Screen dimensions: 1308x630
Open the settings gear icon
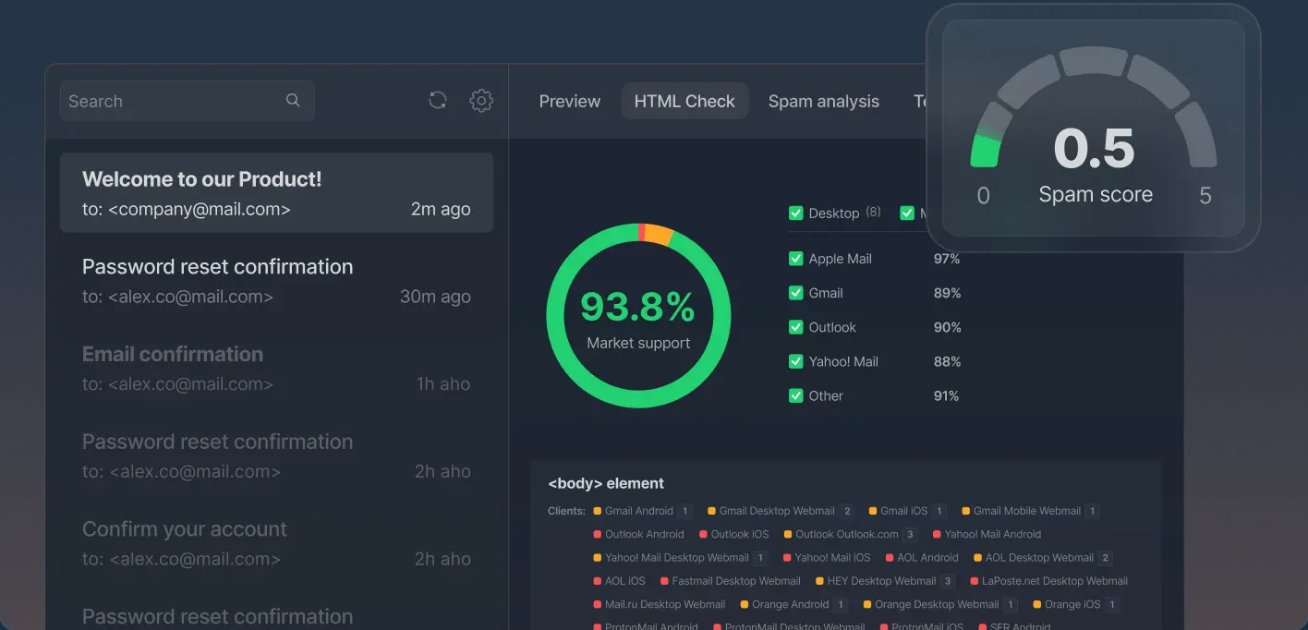click(x=481, y=100)
